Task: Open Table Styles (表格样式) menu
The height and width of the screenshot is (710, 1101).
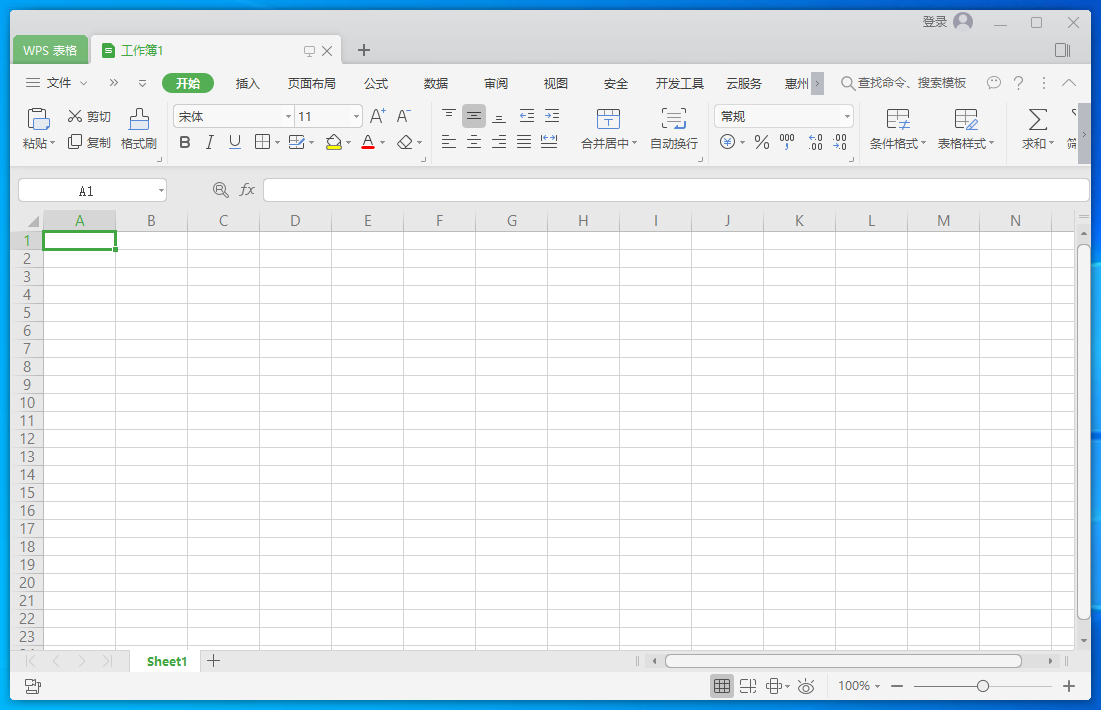Action: 965,129
